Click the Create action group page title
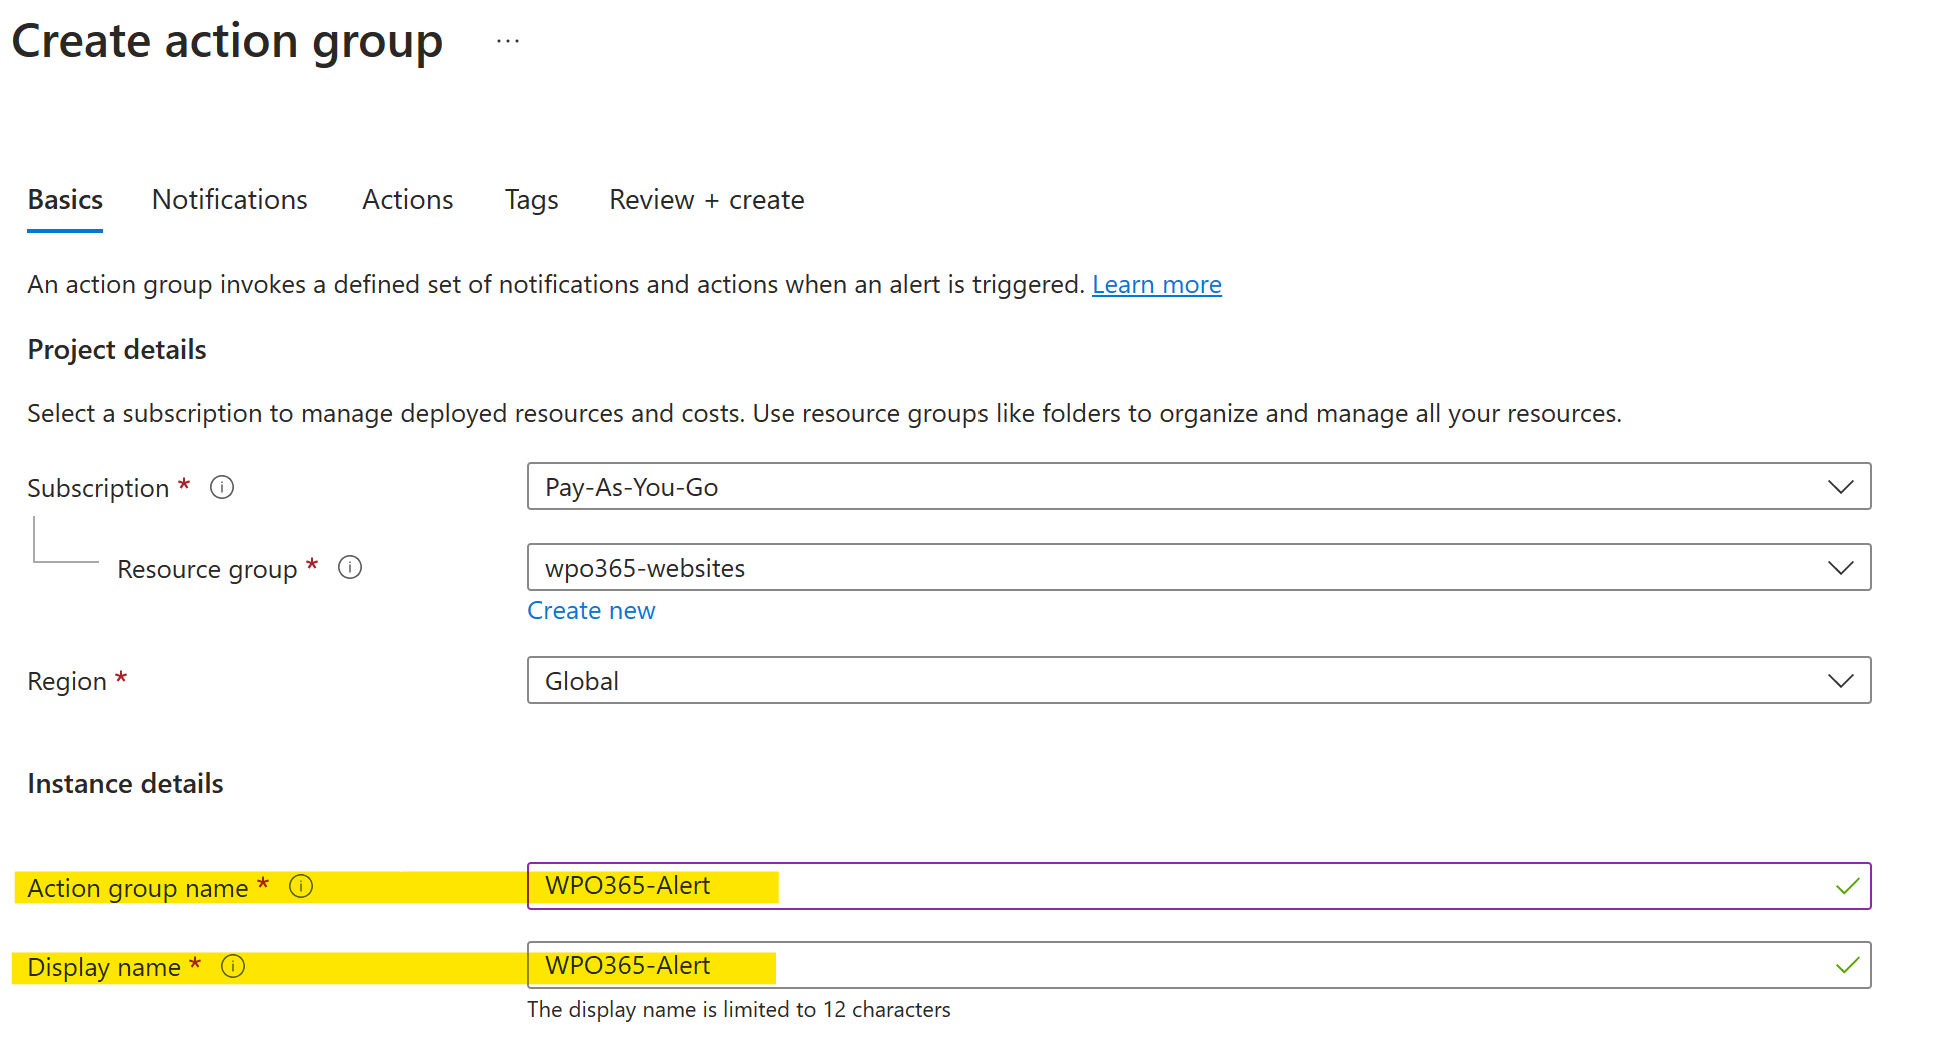This screenshot has height=1054, width=1952. (x=227, y=42)
